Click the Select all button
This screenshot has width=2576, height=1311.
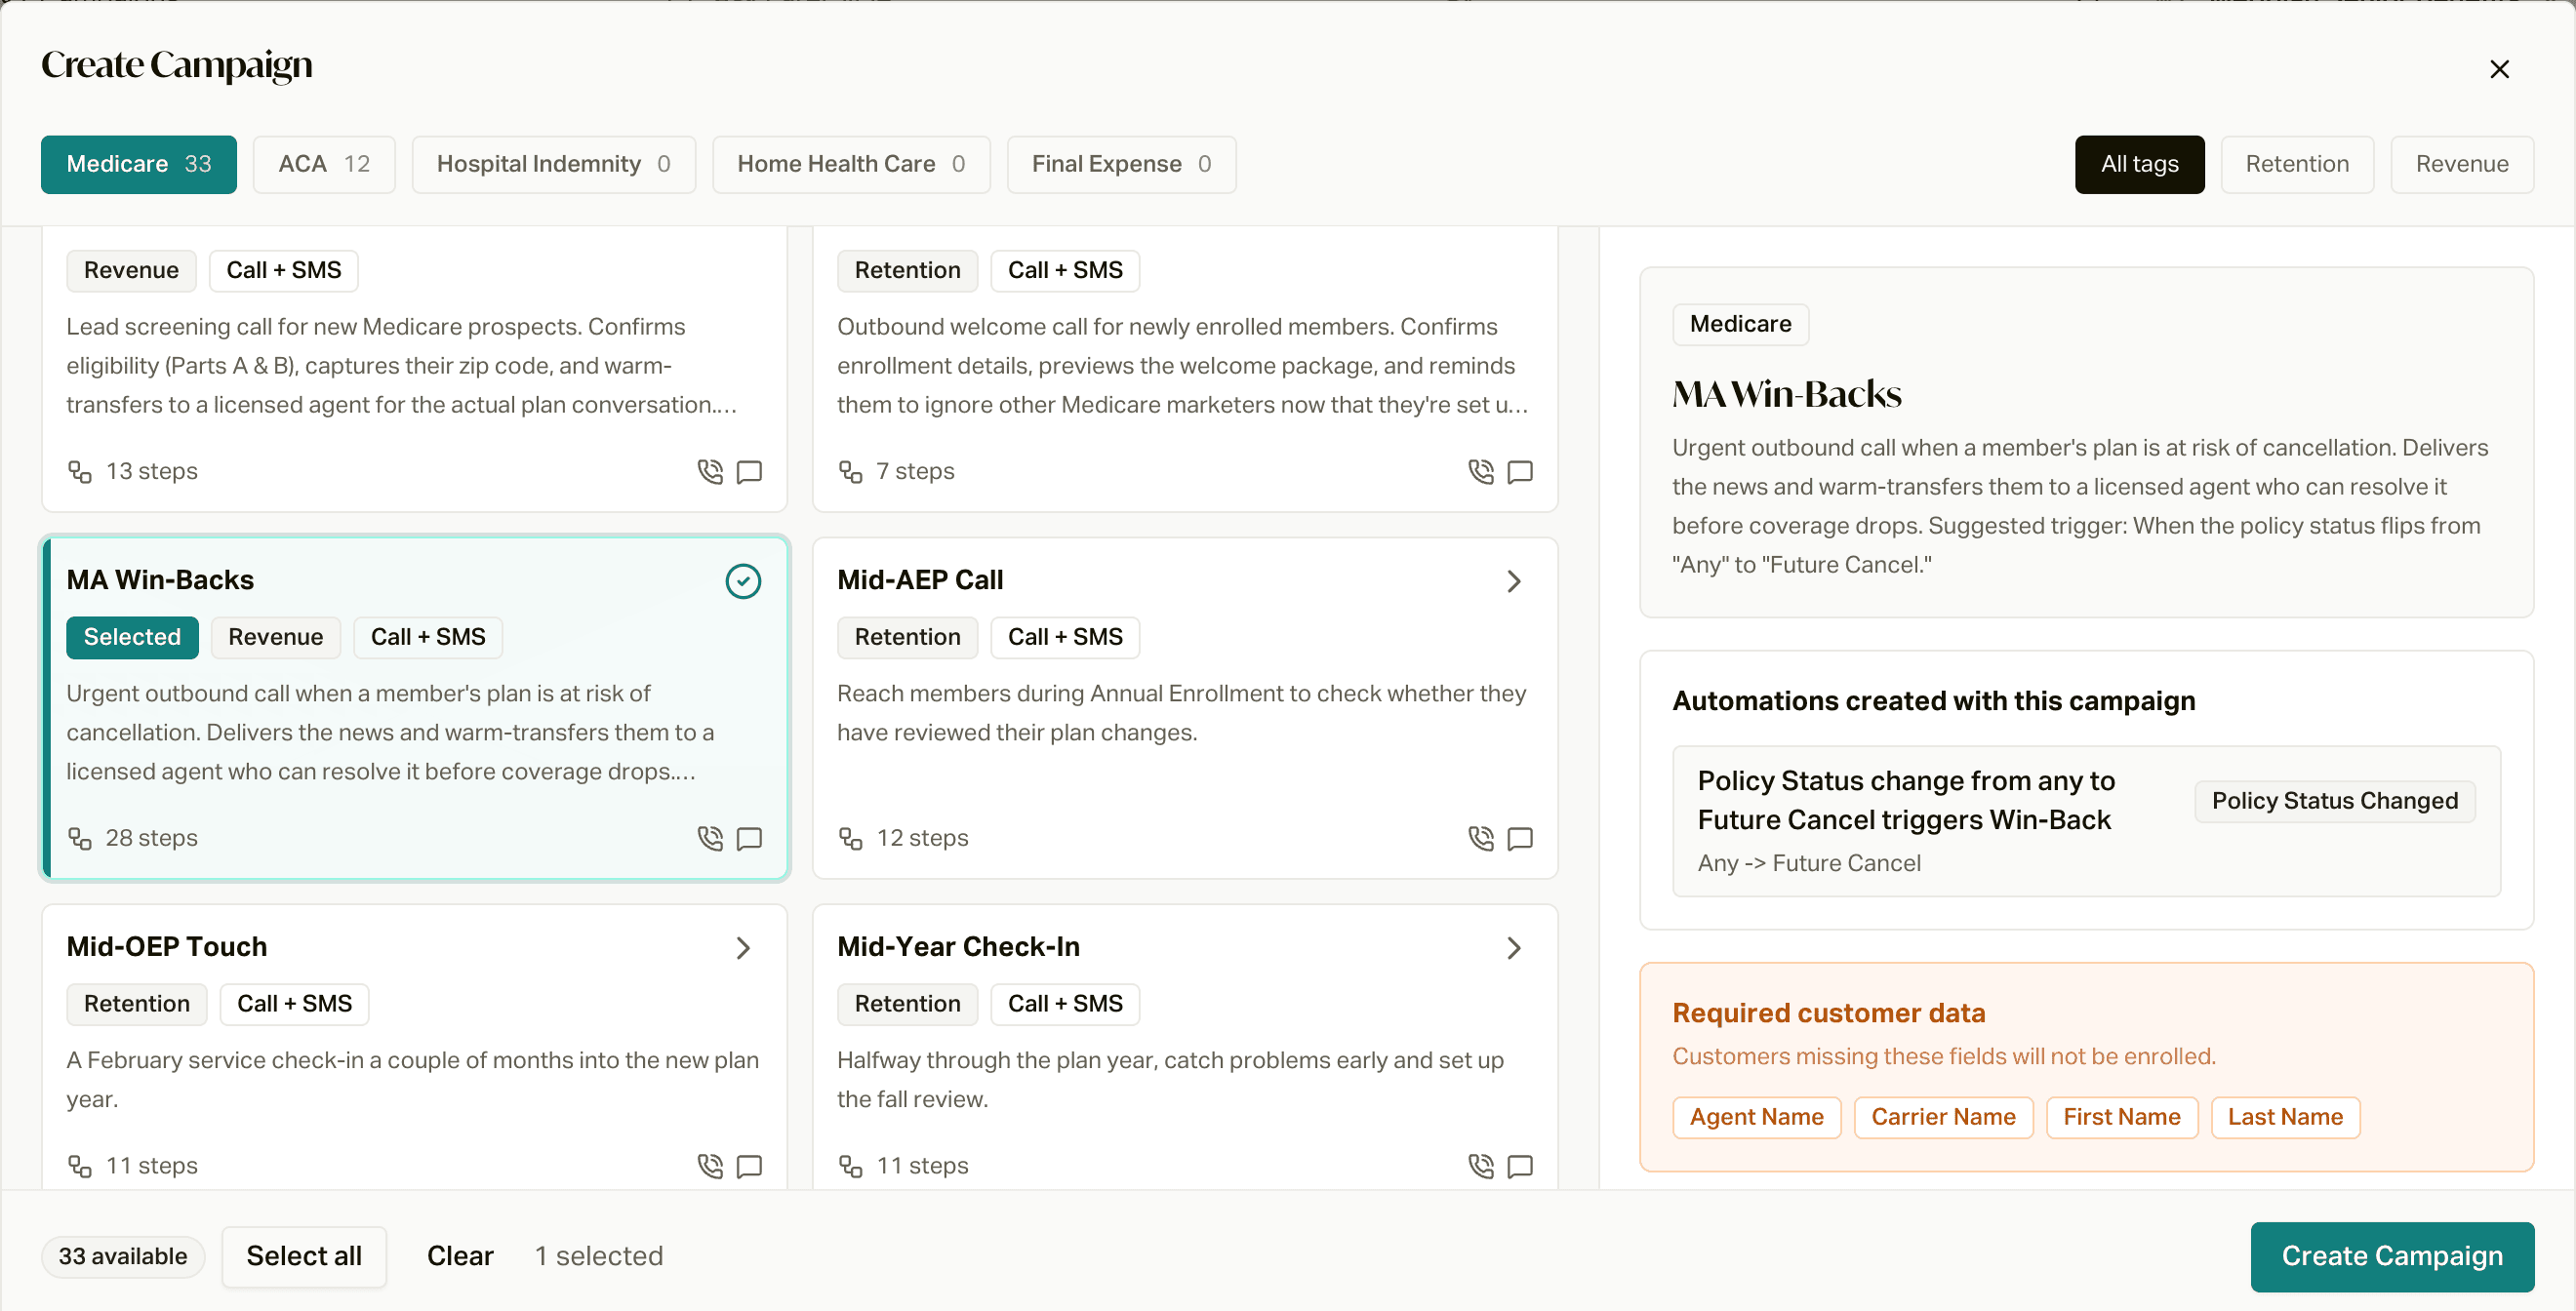coord(304,1256)
